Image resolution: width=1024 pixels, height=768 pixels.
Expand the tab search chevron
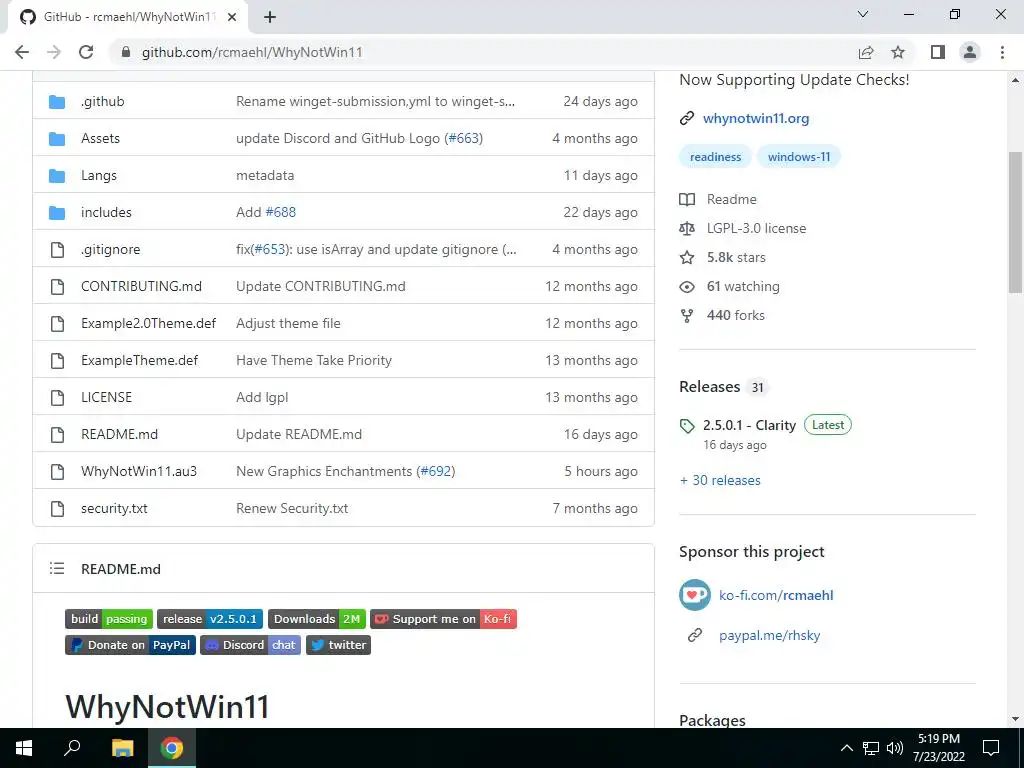863,14
